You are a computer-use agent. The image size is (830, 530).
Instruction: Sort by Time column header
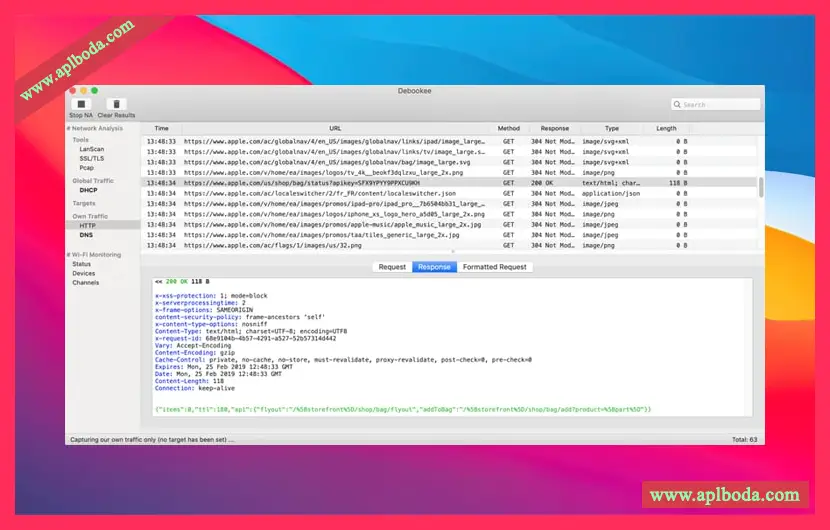point(161,128)
